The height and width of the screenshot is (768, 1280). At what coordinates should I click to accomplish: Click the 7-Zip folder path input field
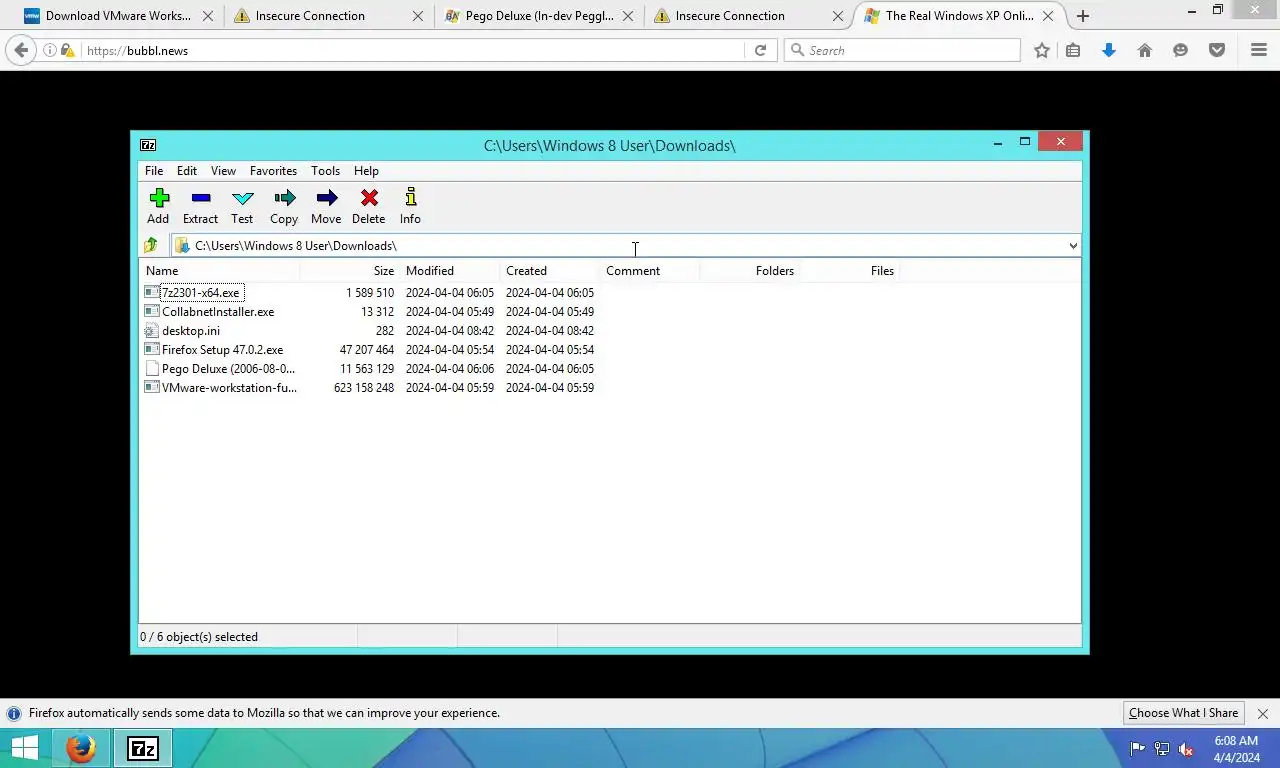626,246
